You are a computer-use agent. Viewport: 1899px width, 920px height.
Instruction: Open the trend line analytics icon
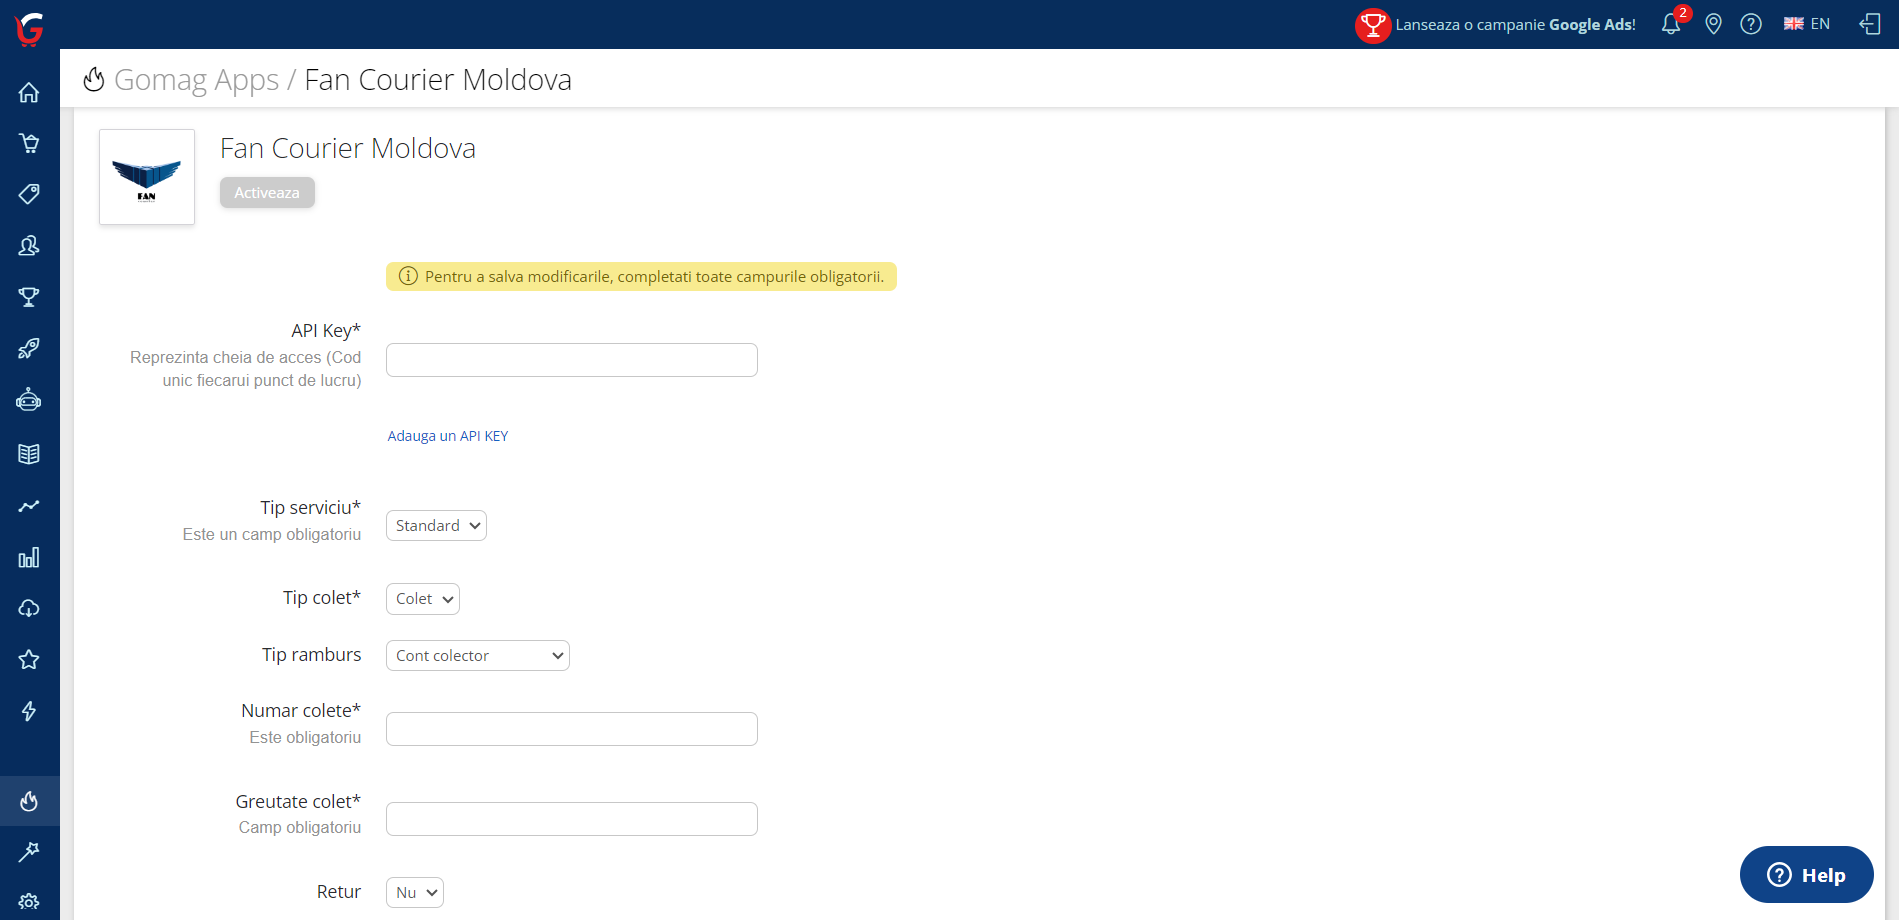(29, 506)
